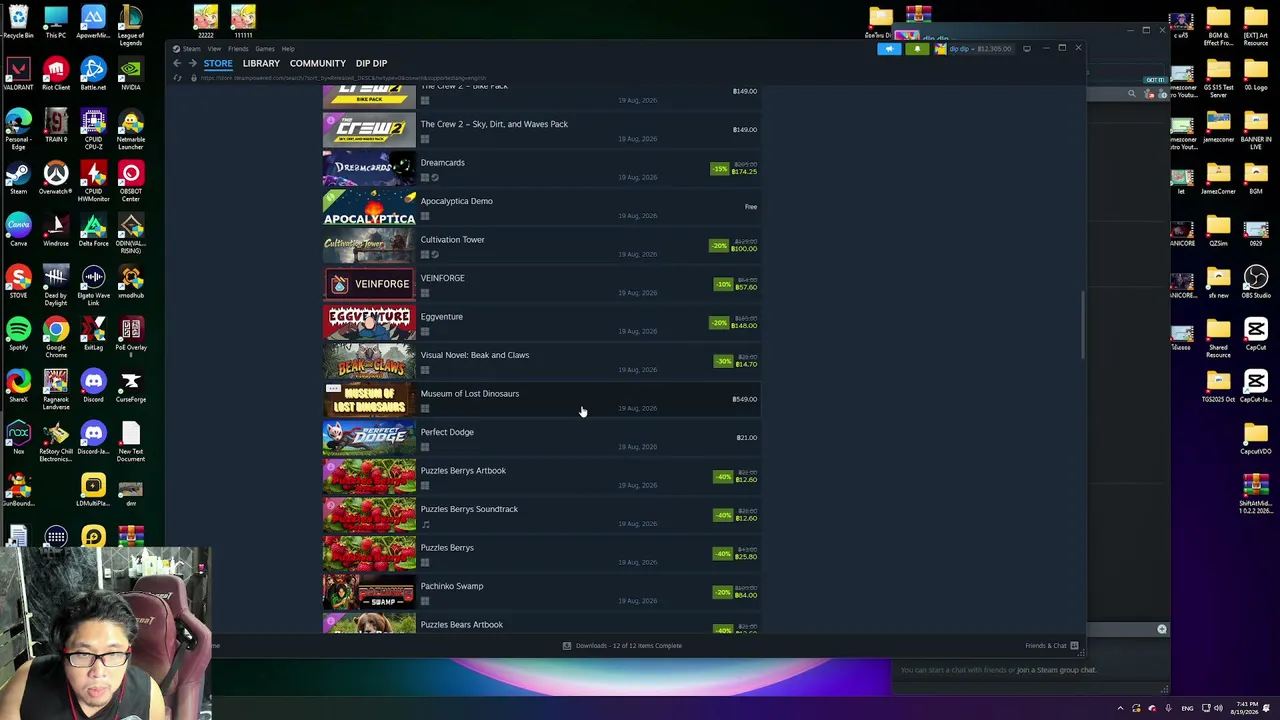This screenshot has height=720, width=1280.
Task: Open Apocalyptica Demo listing
Action: 541,207
